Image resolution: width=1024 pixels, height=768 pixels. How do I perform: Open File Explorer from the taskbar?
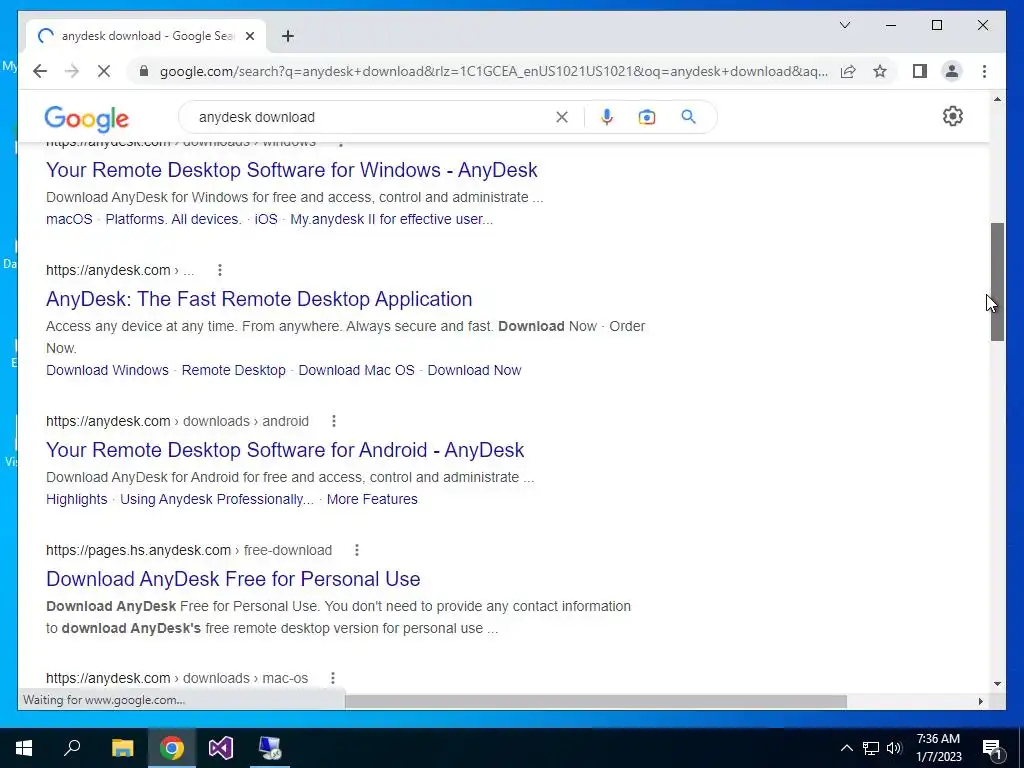[122, 748]
